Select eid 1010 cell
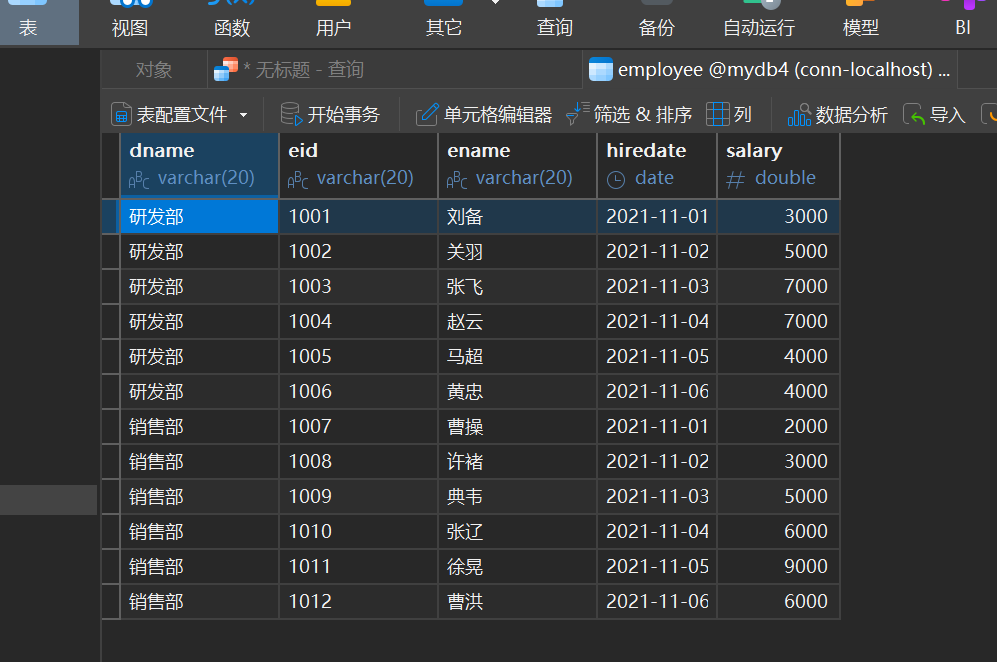The width and height of the screenshot is (997, 662). 358,531
